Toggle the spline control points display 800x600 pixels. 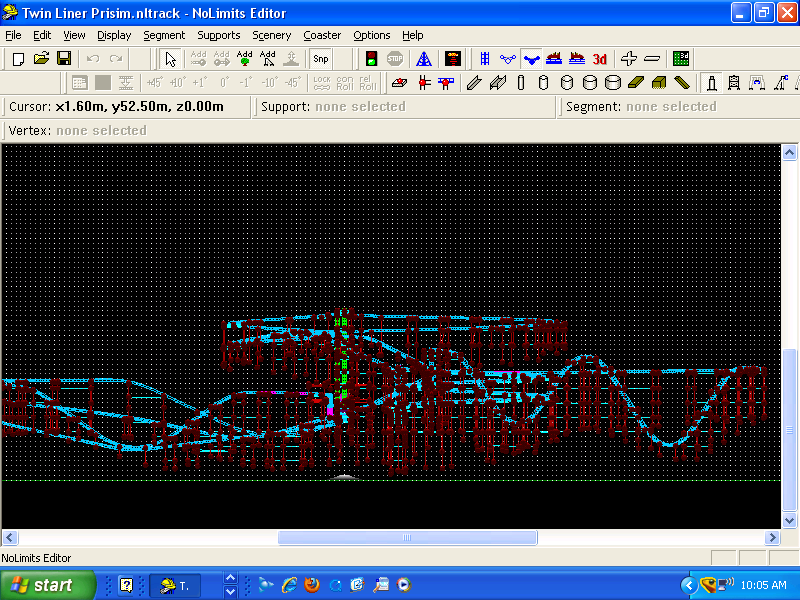(508, 59)
